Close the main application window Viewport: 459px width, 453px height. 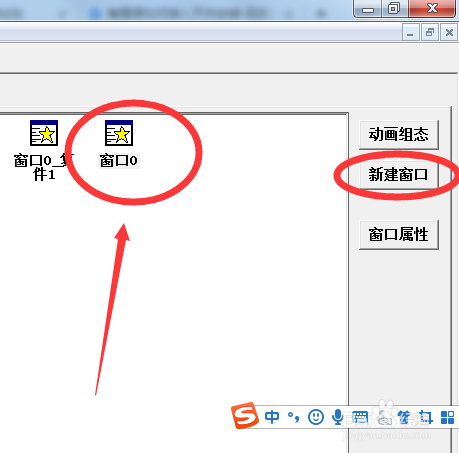(x=432, y=8)
